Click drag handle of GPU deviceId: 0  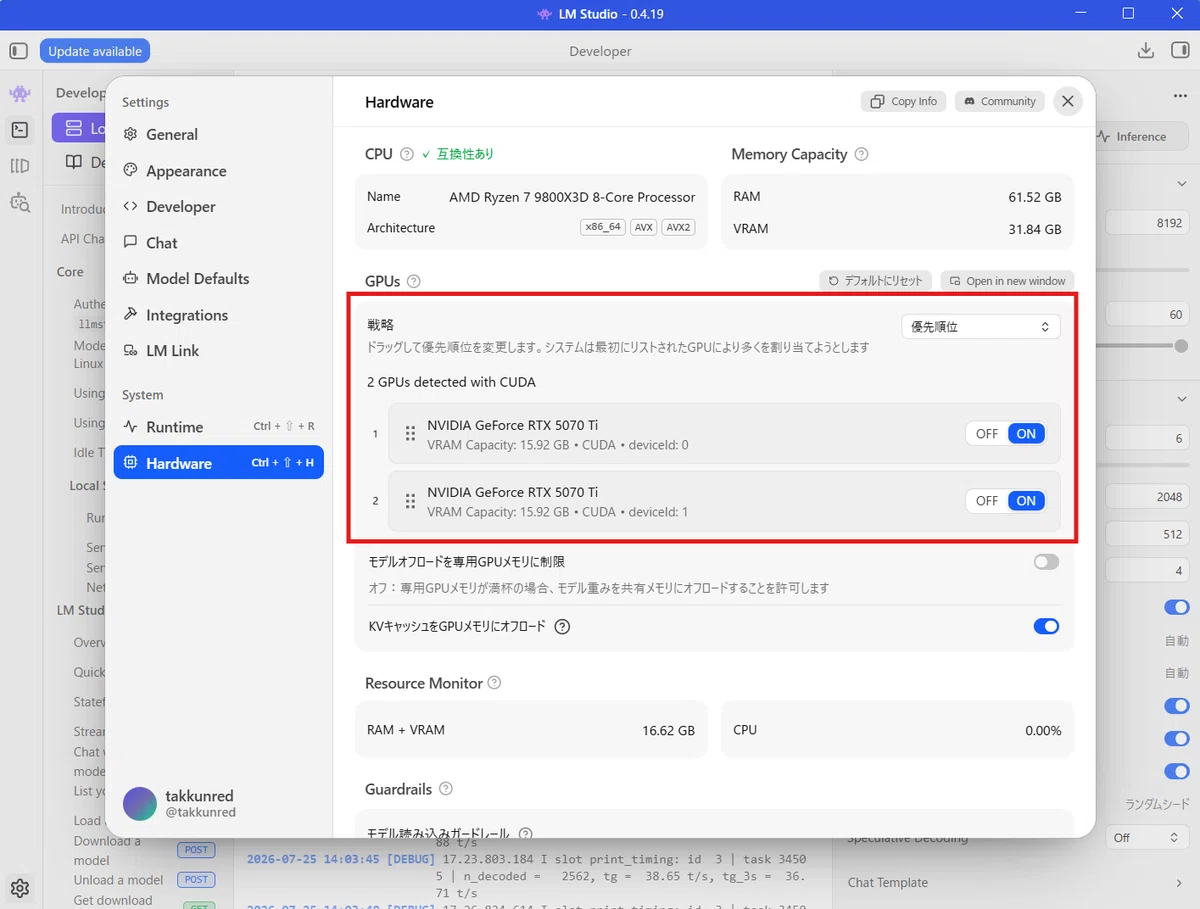[410, 434]
